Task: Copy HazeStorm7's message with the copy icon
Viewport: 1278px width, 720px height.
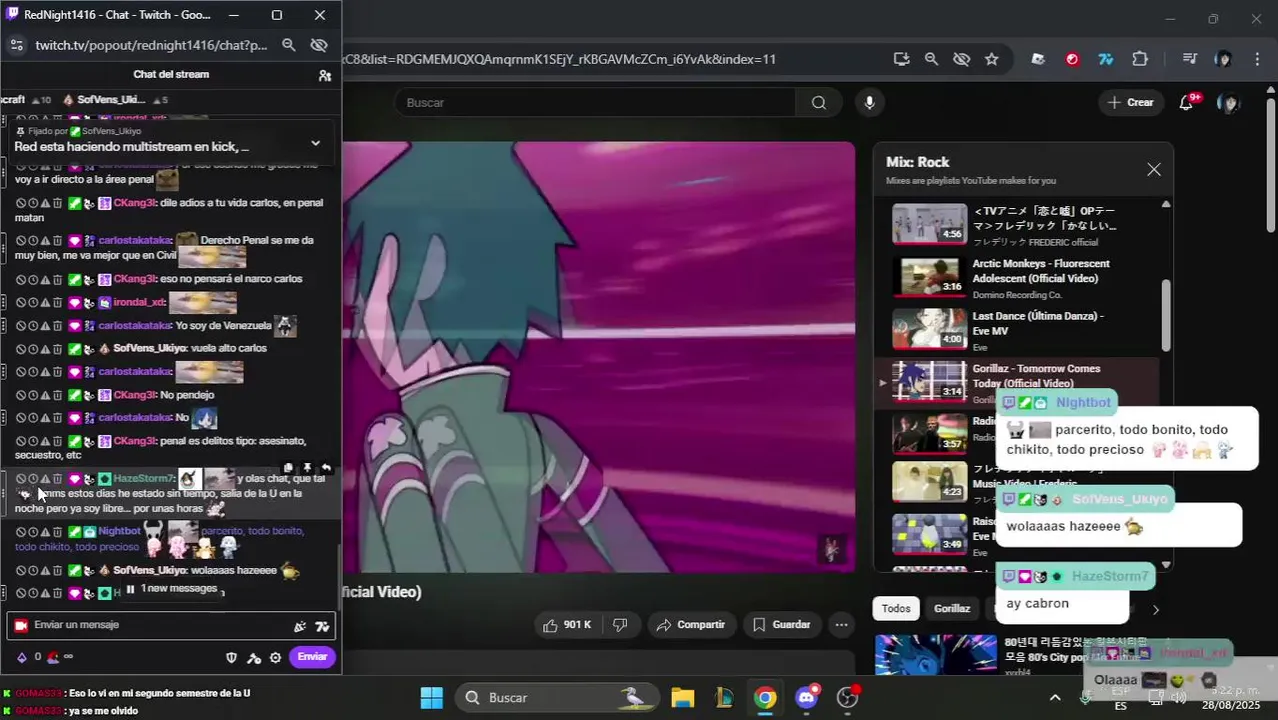Action: 288,467
